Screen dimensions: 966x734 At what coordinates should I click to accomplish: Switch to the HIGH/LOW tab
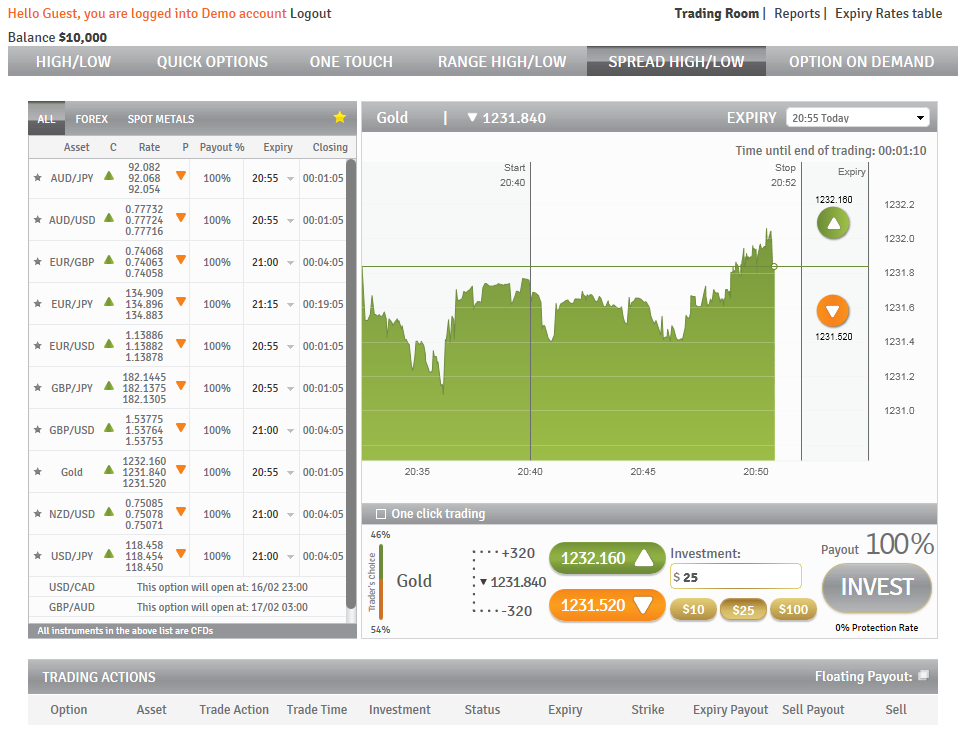coord(73,62)
